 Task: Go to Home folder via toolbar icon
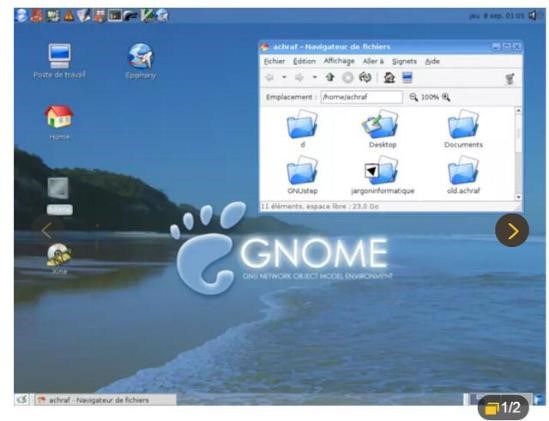pos(389,77)
